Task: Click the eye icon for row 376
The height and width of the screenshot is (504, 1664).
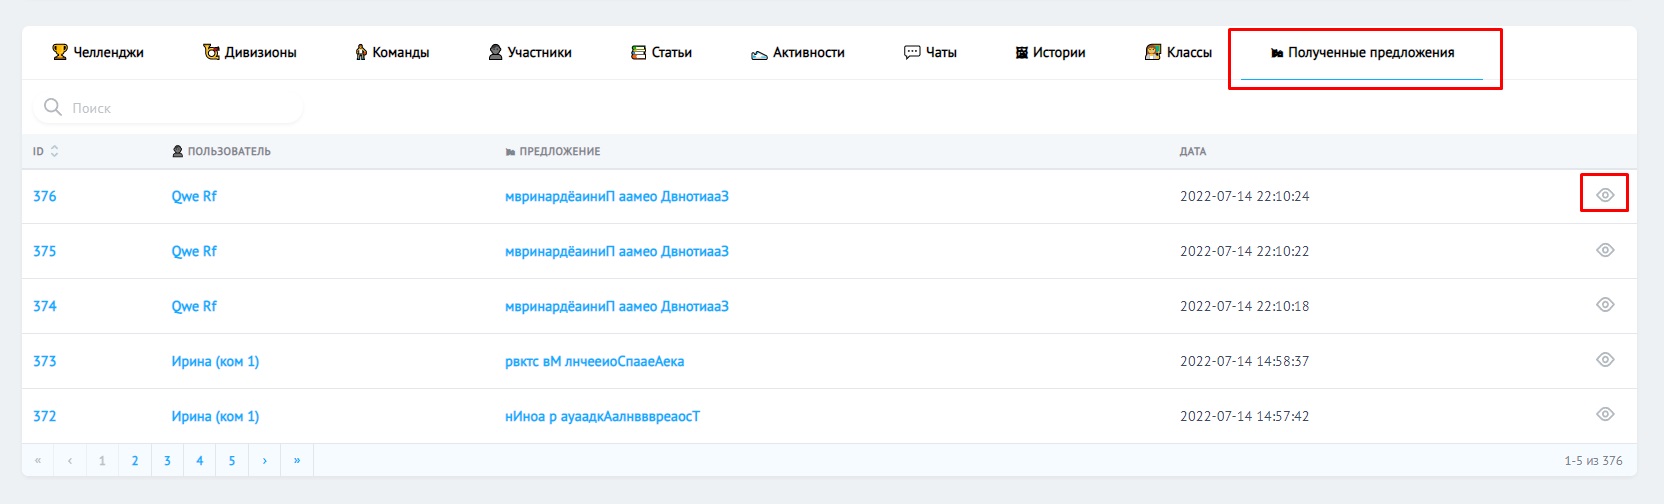Action: tap(1604, 195)
